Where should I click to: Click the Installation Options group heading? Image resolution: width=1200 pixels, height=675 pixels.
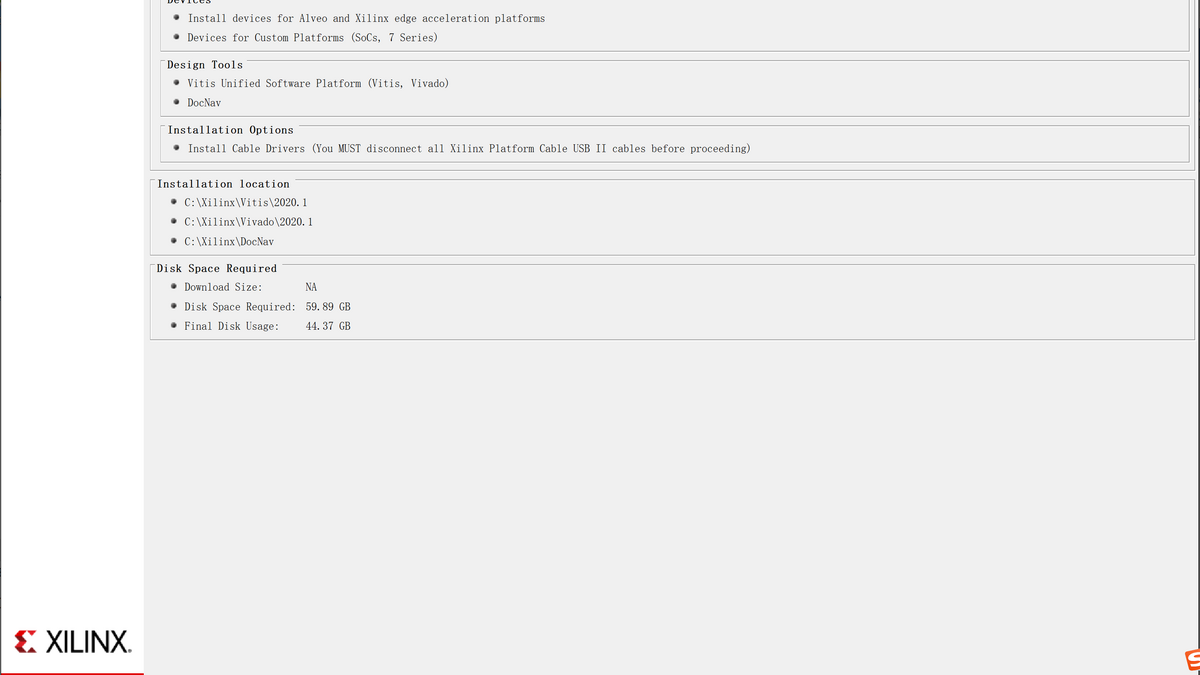point(231,130)
